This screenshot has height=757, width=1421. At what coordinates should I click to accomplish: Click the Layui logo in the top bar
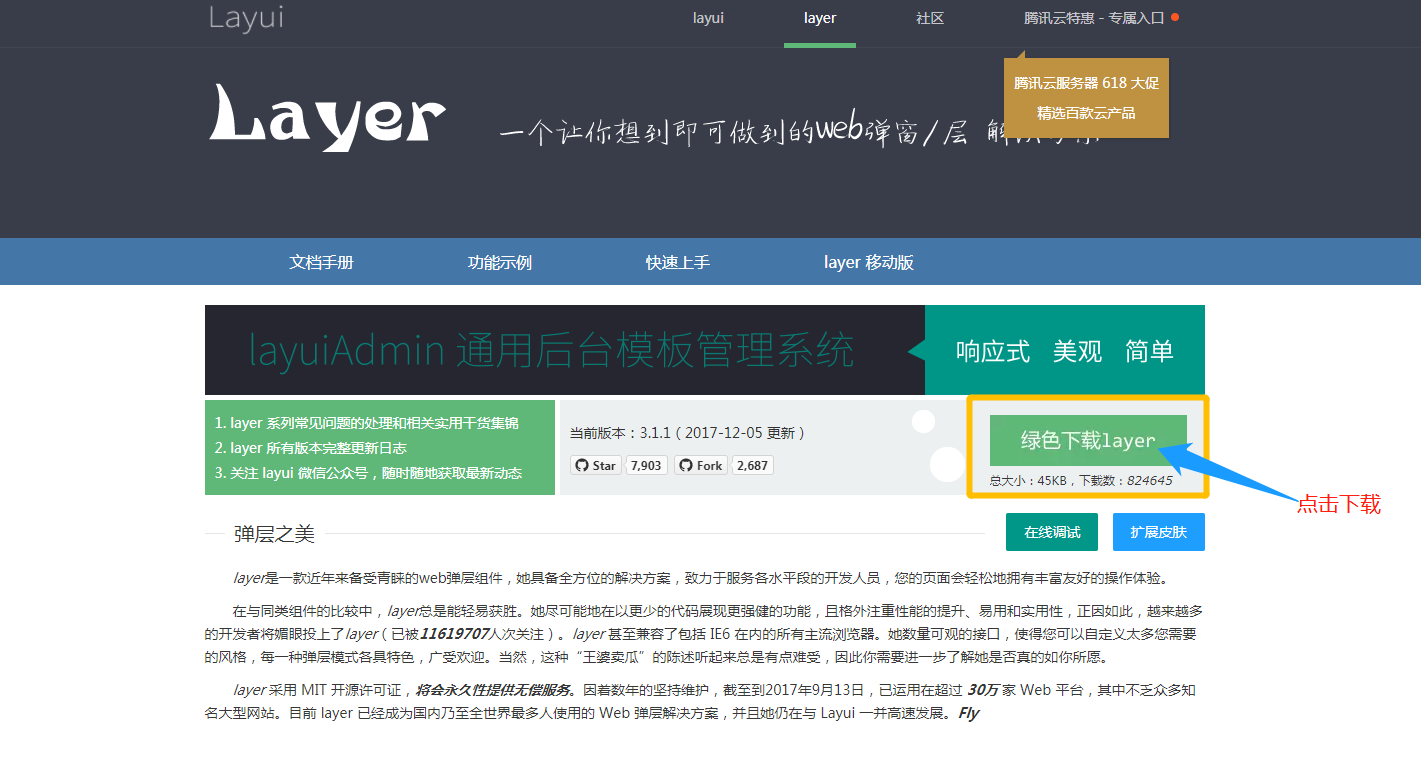(x=246, y=20)
